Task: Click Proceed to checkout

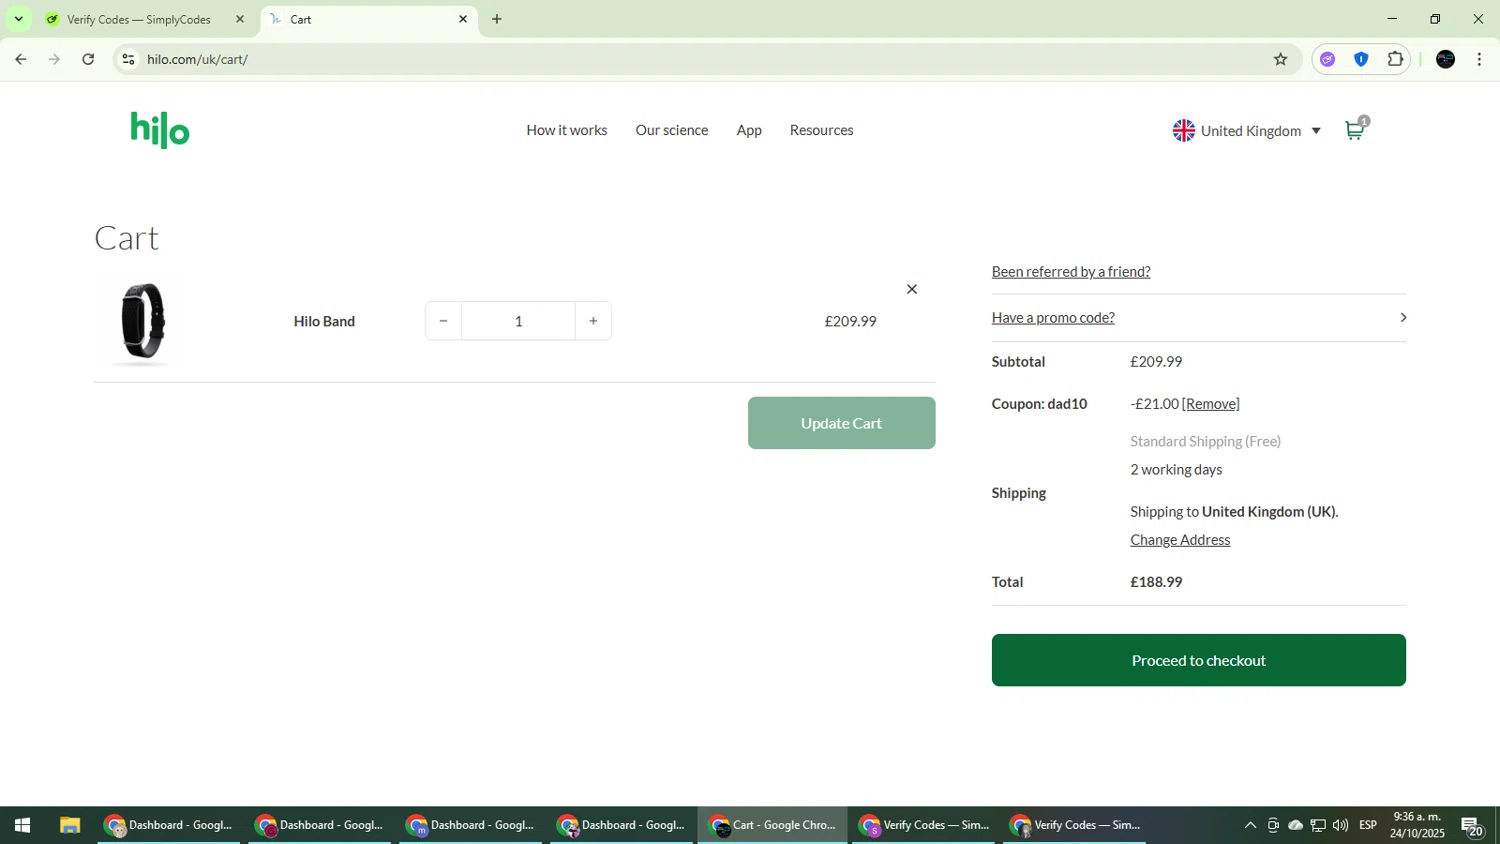Action: 1198,660
